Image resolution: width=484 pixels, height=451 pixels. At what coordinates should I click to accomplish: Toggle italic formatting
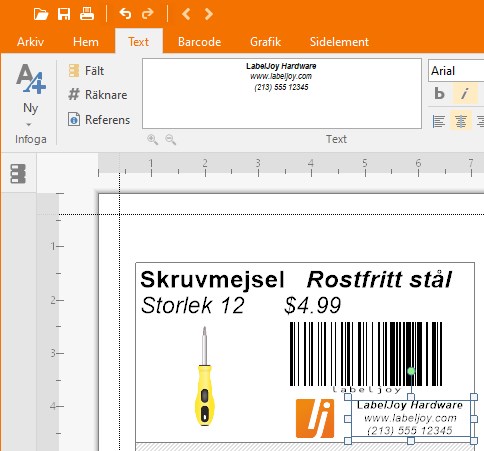click(464, 94)
